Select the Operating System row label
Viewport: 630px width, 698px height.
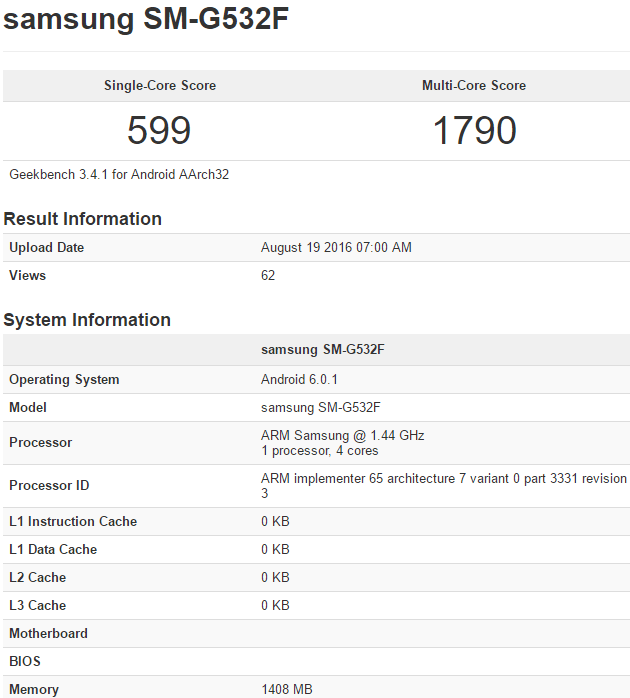click(64, 380)
